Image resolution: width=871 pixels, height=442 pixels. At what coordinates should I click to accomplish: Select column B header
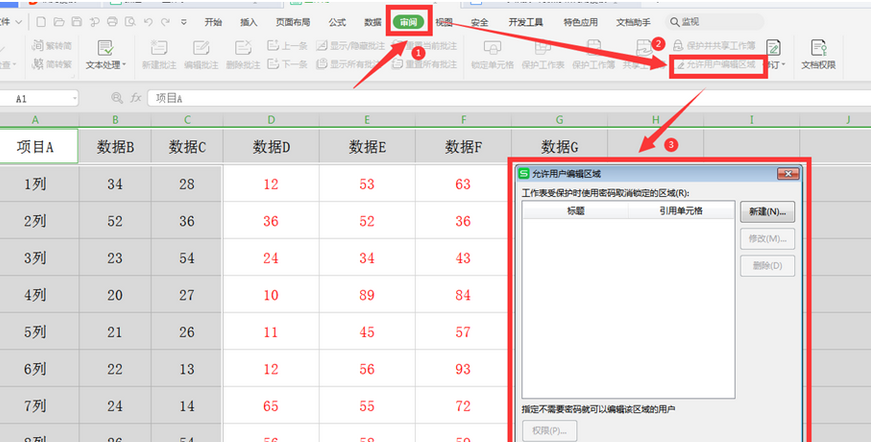point(115,120)
